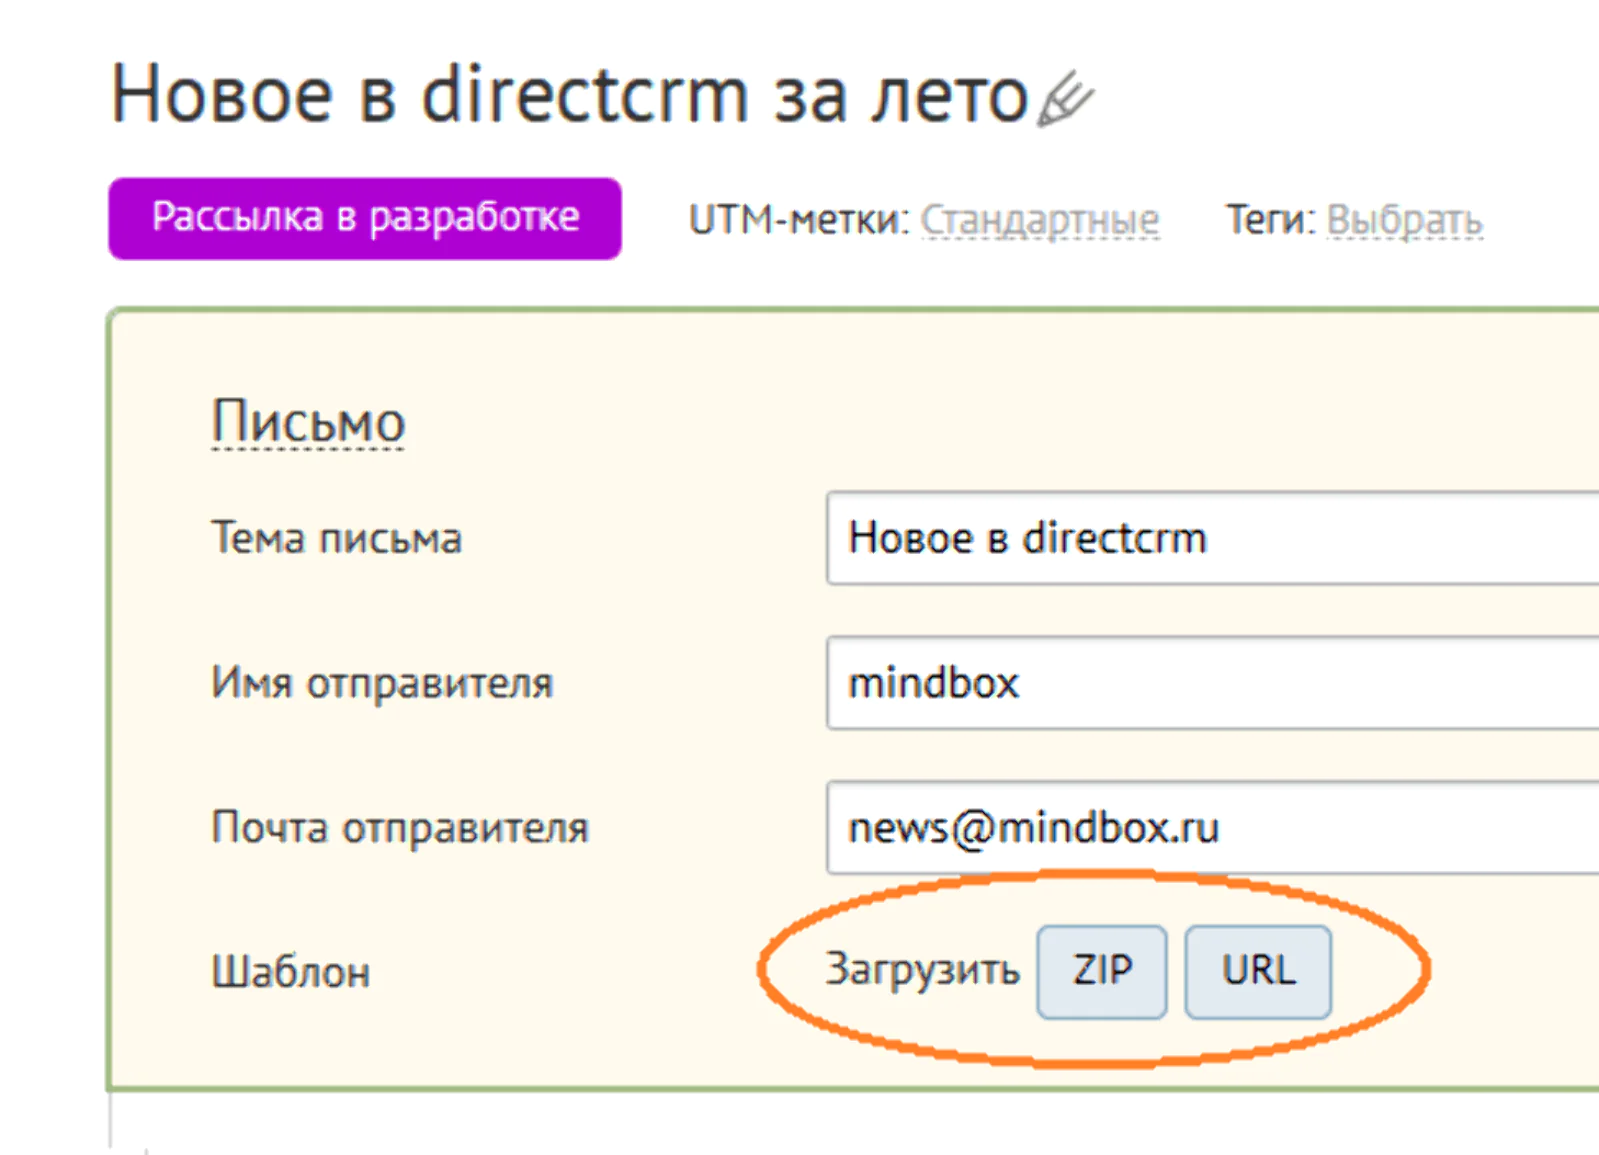Collapse the 'Письмо' section header
This screenshot has width=1599, height=1155.
(308, 423)
